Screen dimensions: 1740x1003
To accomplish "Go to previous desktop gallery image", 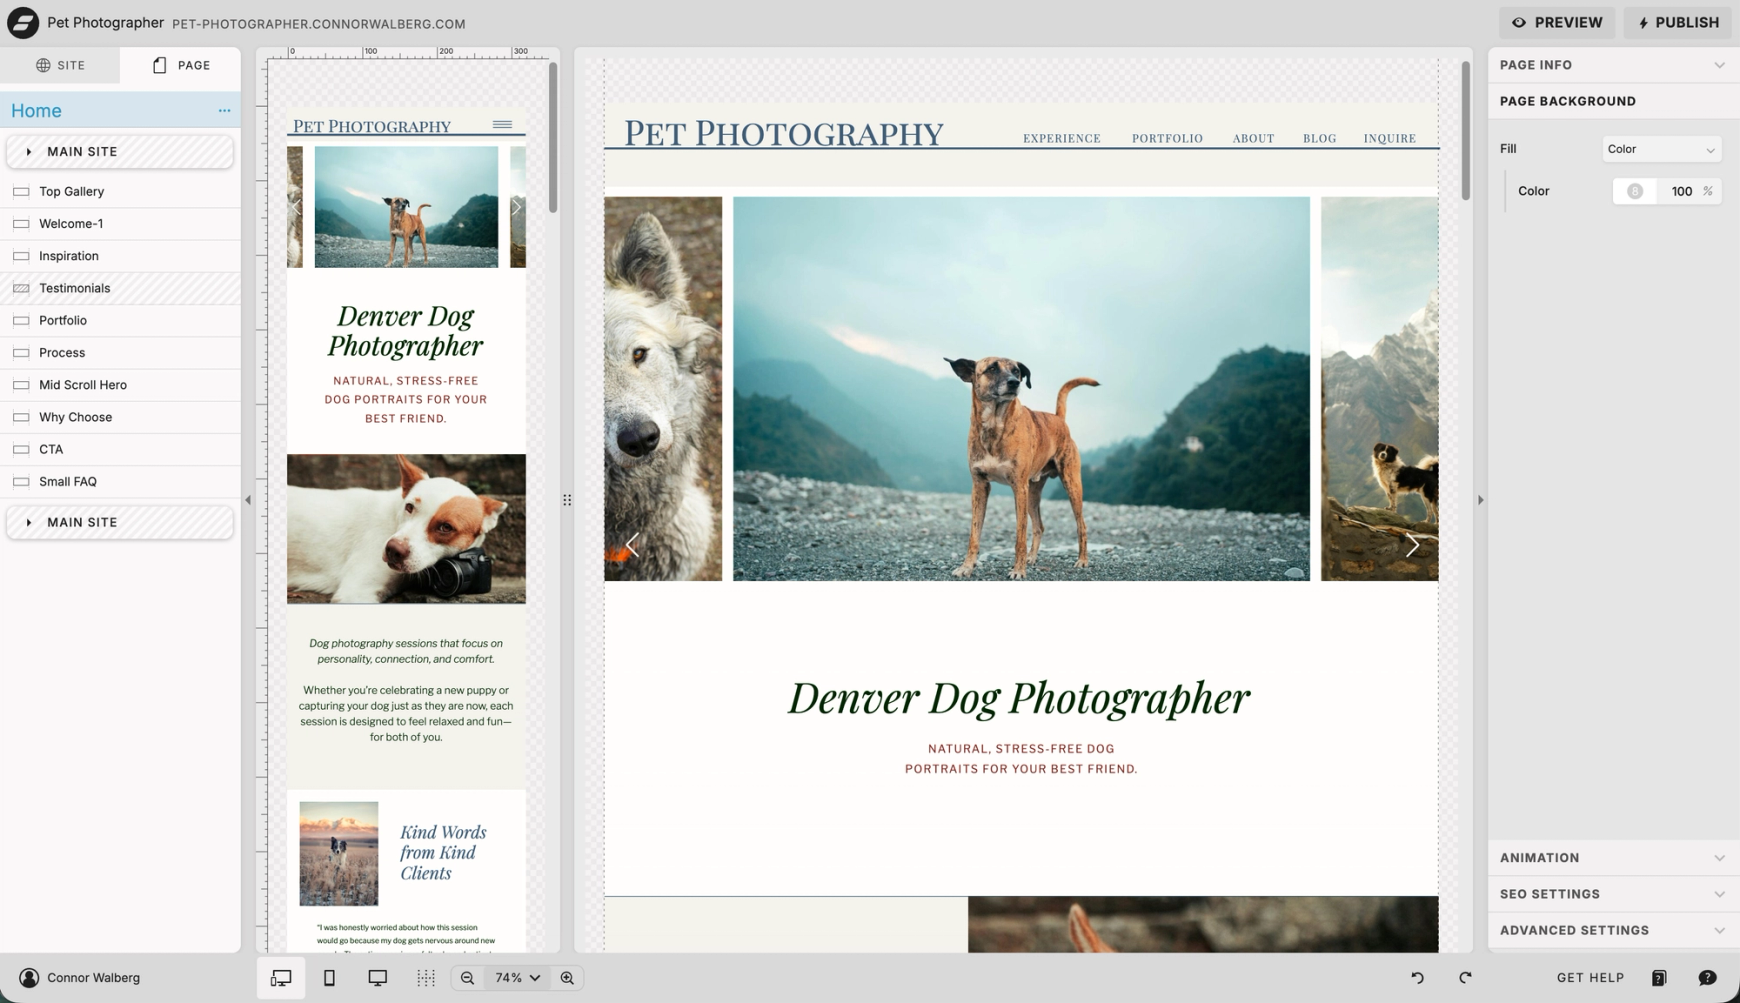I will click(632, 545).
